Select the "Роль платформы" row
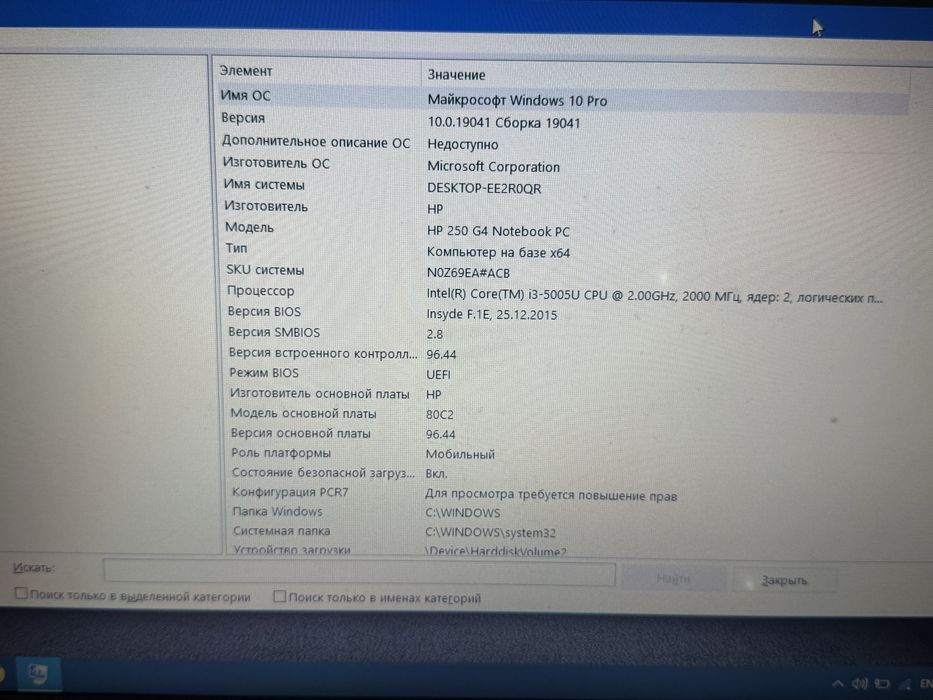The height and width of the screenshot is (700, 933). (281, 453)
